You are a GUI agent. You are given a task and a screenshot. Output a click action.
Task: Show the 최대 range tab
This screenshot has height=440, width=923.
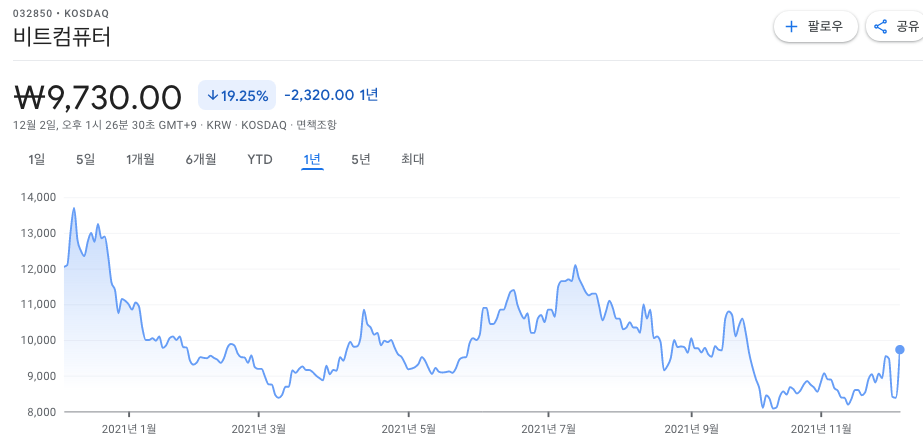click(x=413, y=159)
